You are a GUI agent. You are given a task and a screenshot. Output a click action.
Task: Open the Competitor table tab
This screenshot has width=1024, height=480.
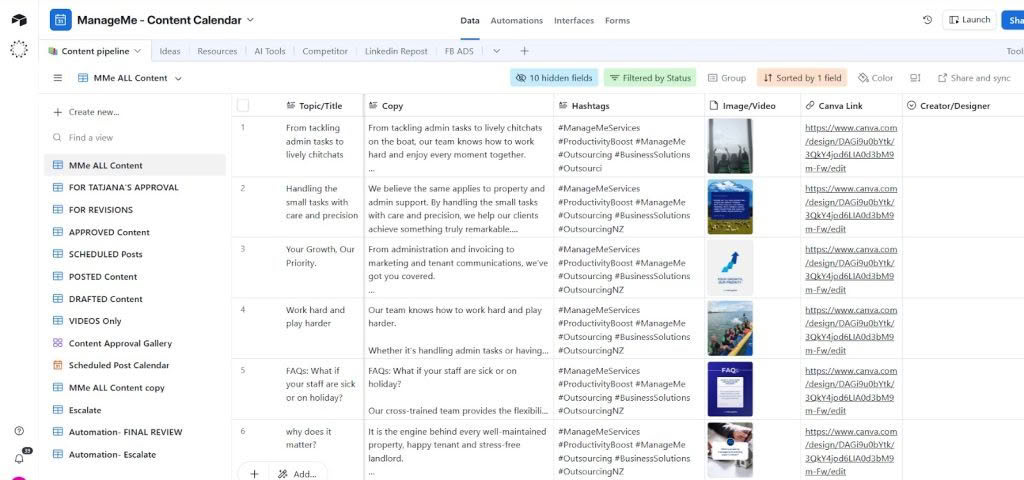[x=325, y=51]
